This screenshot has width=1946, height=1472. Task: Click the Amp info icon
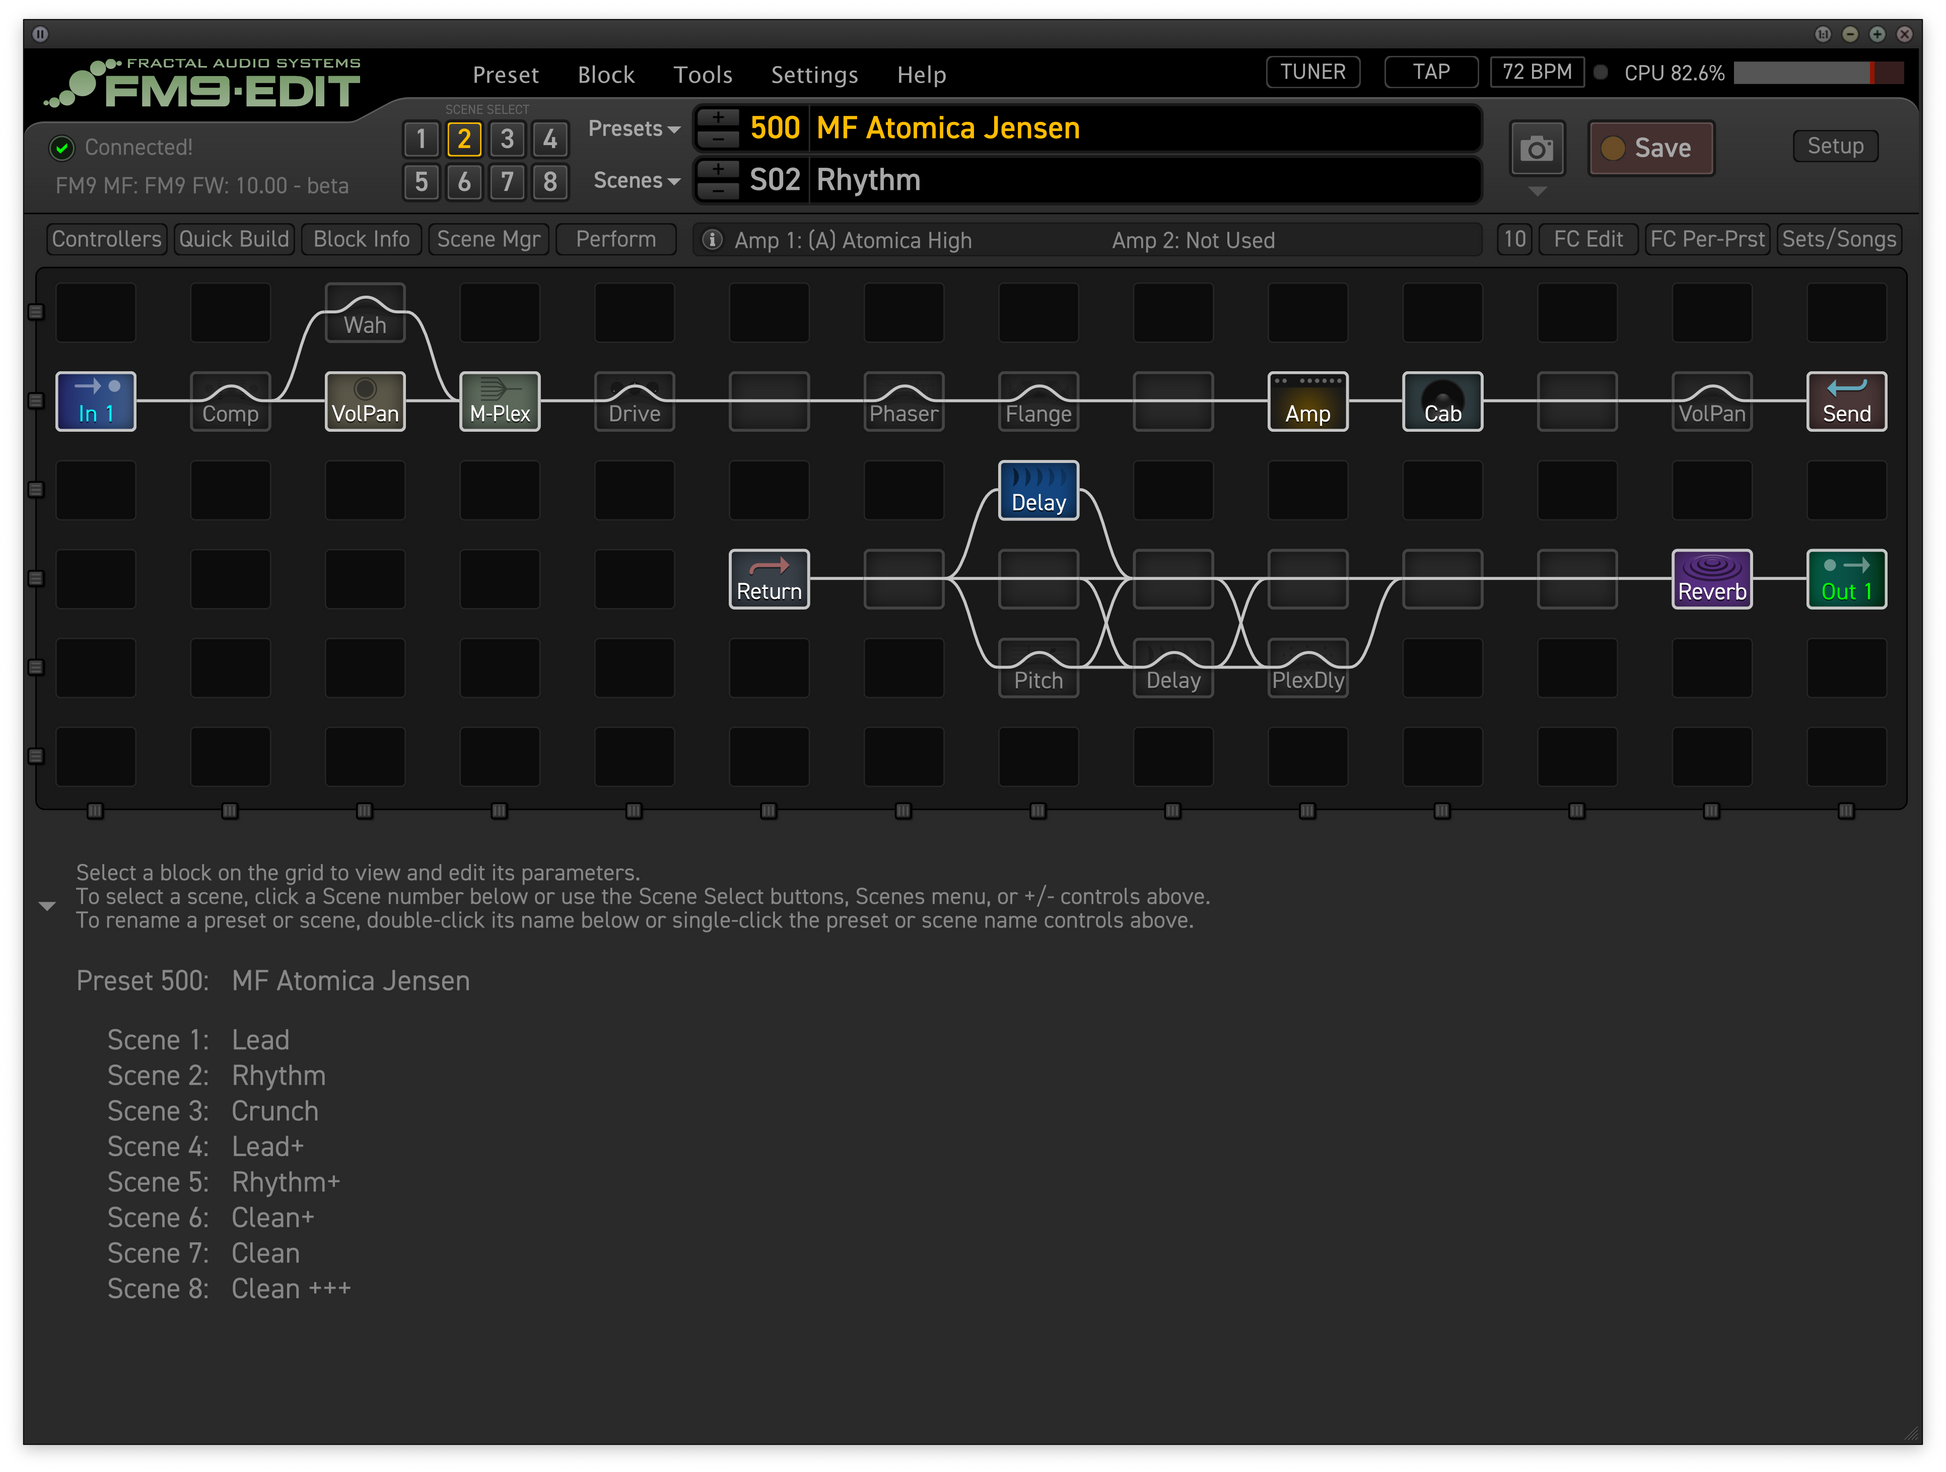click(712, 240)
